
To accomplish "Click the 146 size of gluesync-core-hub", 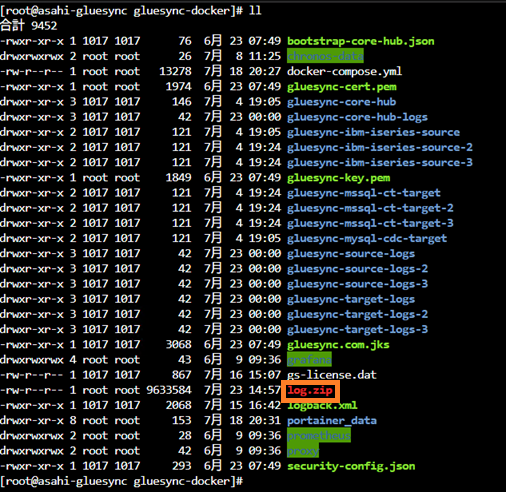I will pos(182,102).
